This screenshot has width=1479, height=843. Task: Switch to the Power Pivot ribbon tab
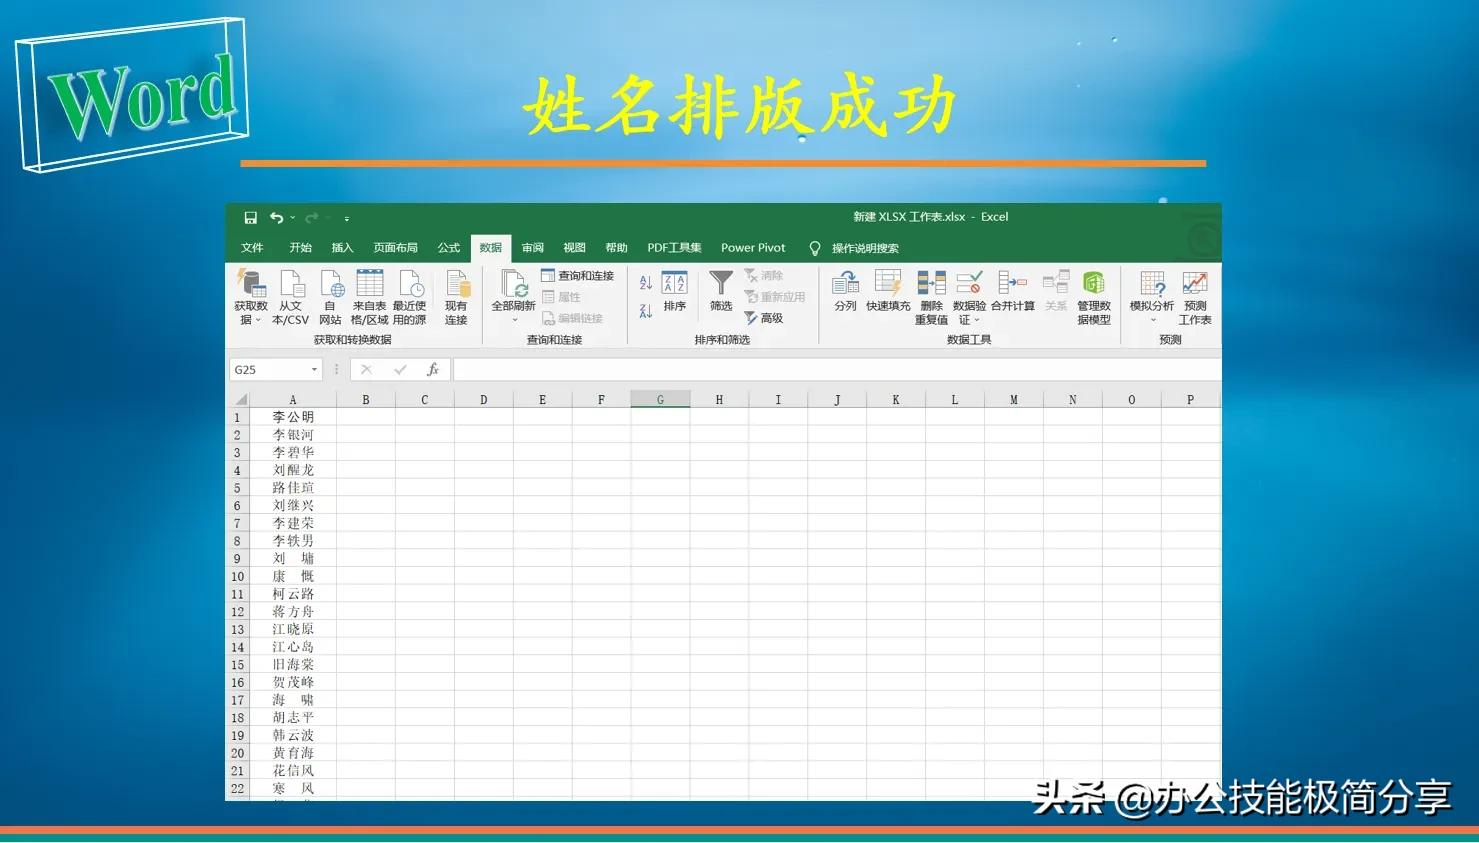pyautogui.click(x=752, y=247)
